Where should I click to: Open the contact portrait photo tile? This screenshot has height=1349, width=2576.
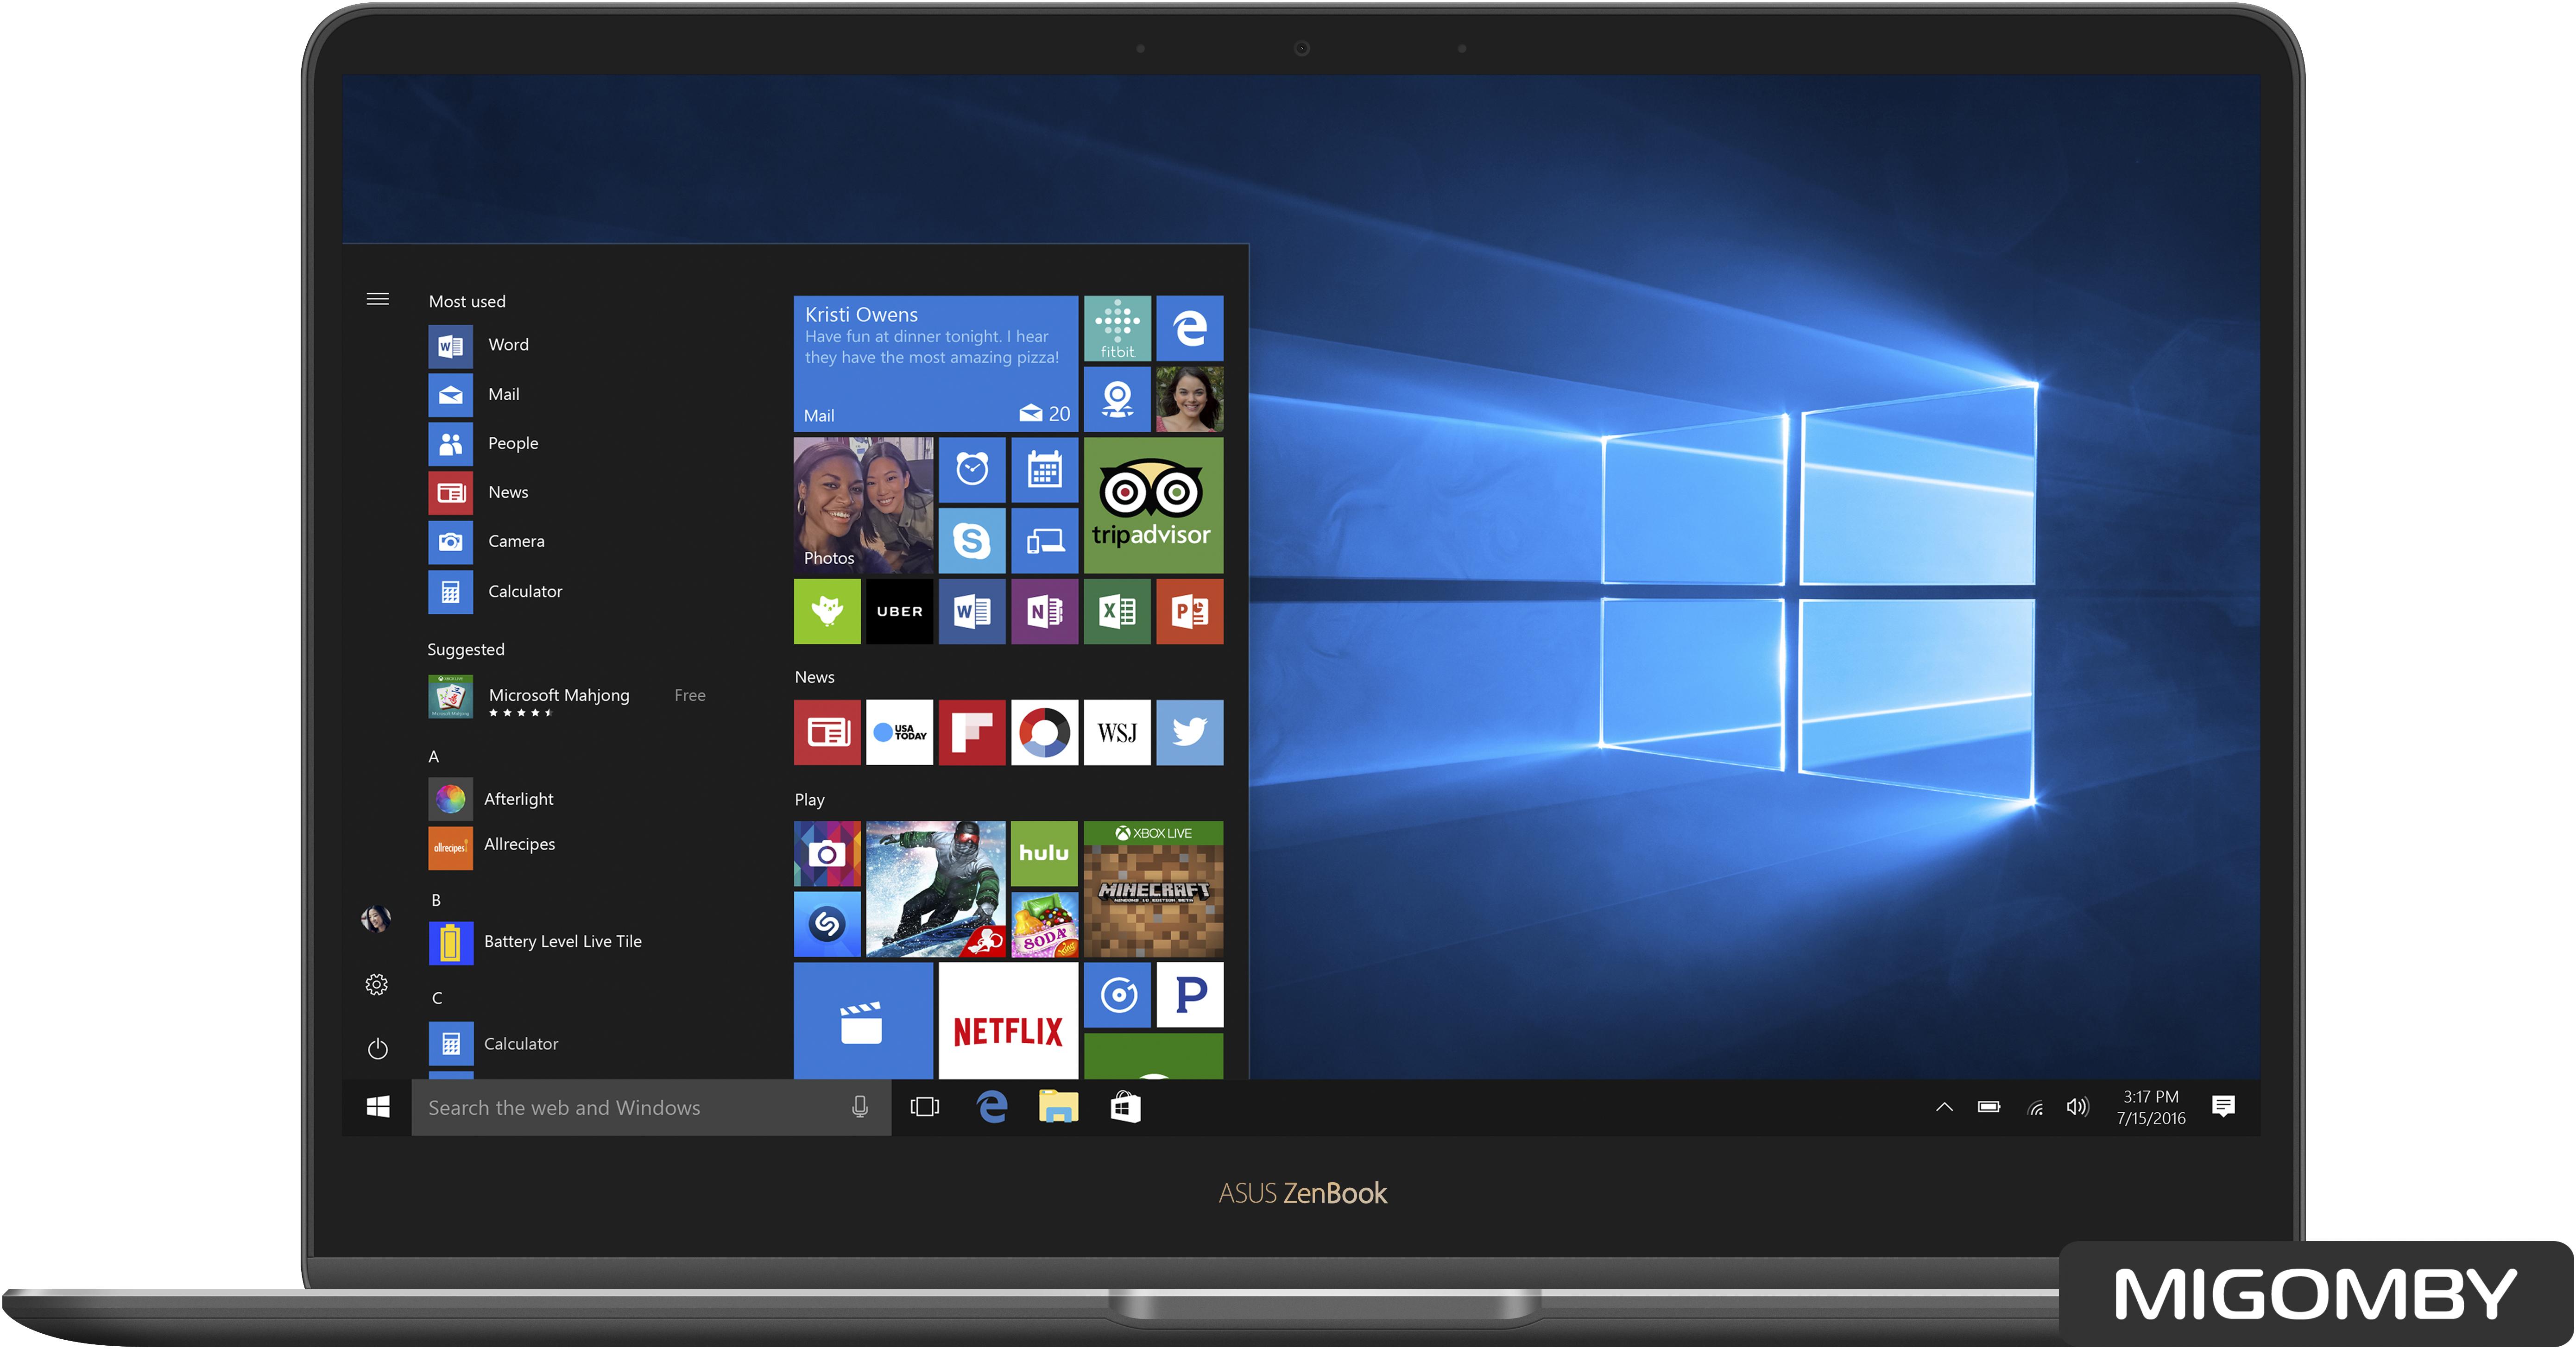[x=1189, y=399]
